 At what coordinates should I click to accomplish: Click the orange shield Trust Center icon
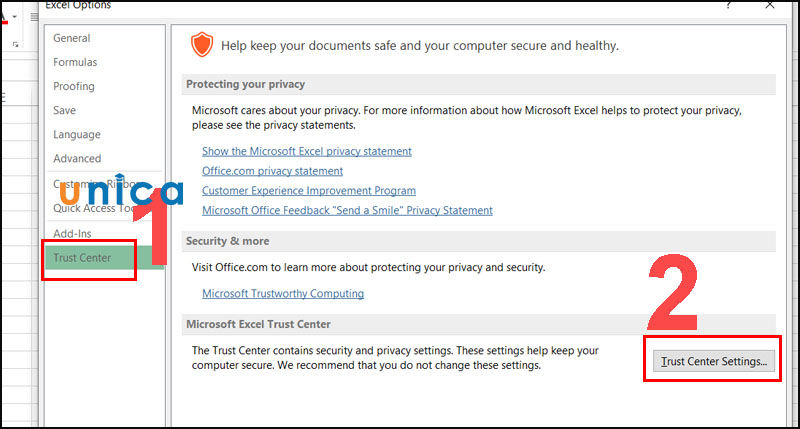(x=203, y=45)
